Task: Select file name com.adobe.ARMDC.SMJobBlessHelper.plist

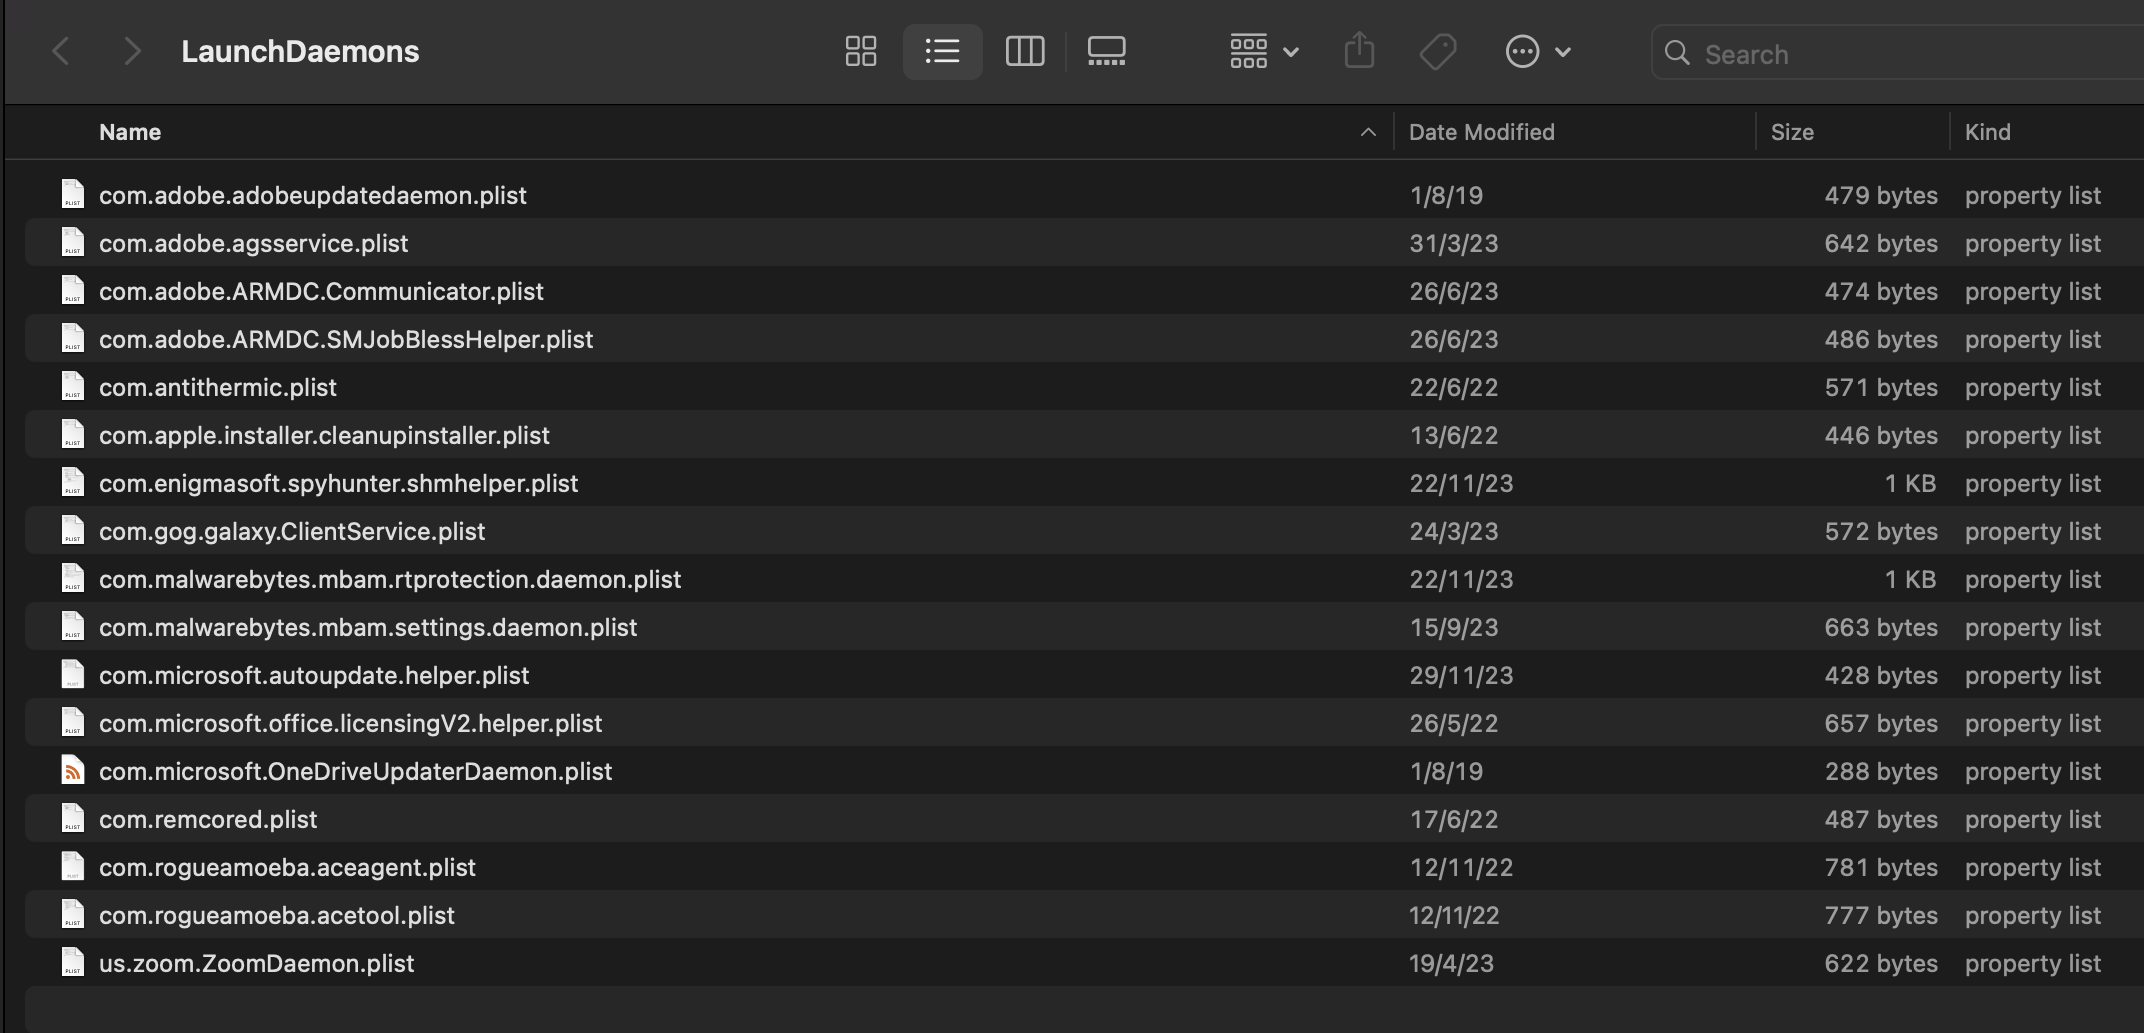Action: pos(346,339)
